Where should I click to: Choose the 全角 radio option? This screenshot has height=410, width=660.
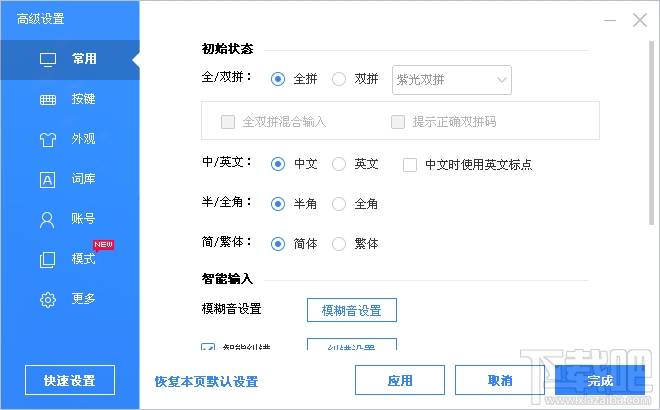[x=339, y=204]
